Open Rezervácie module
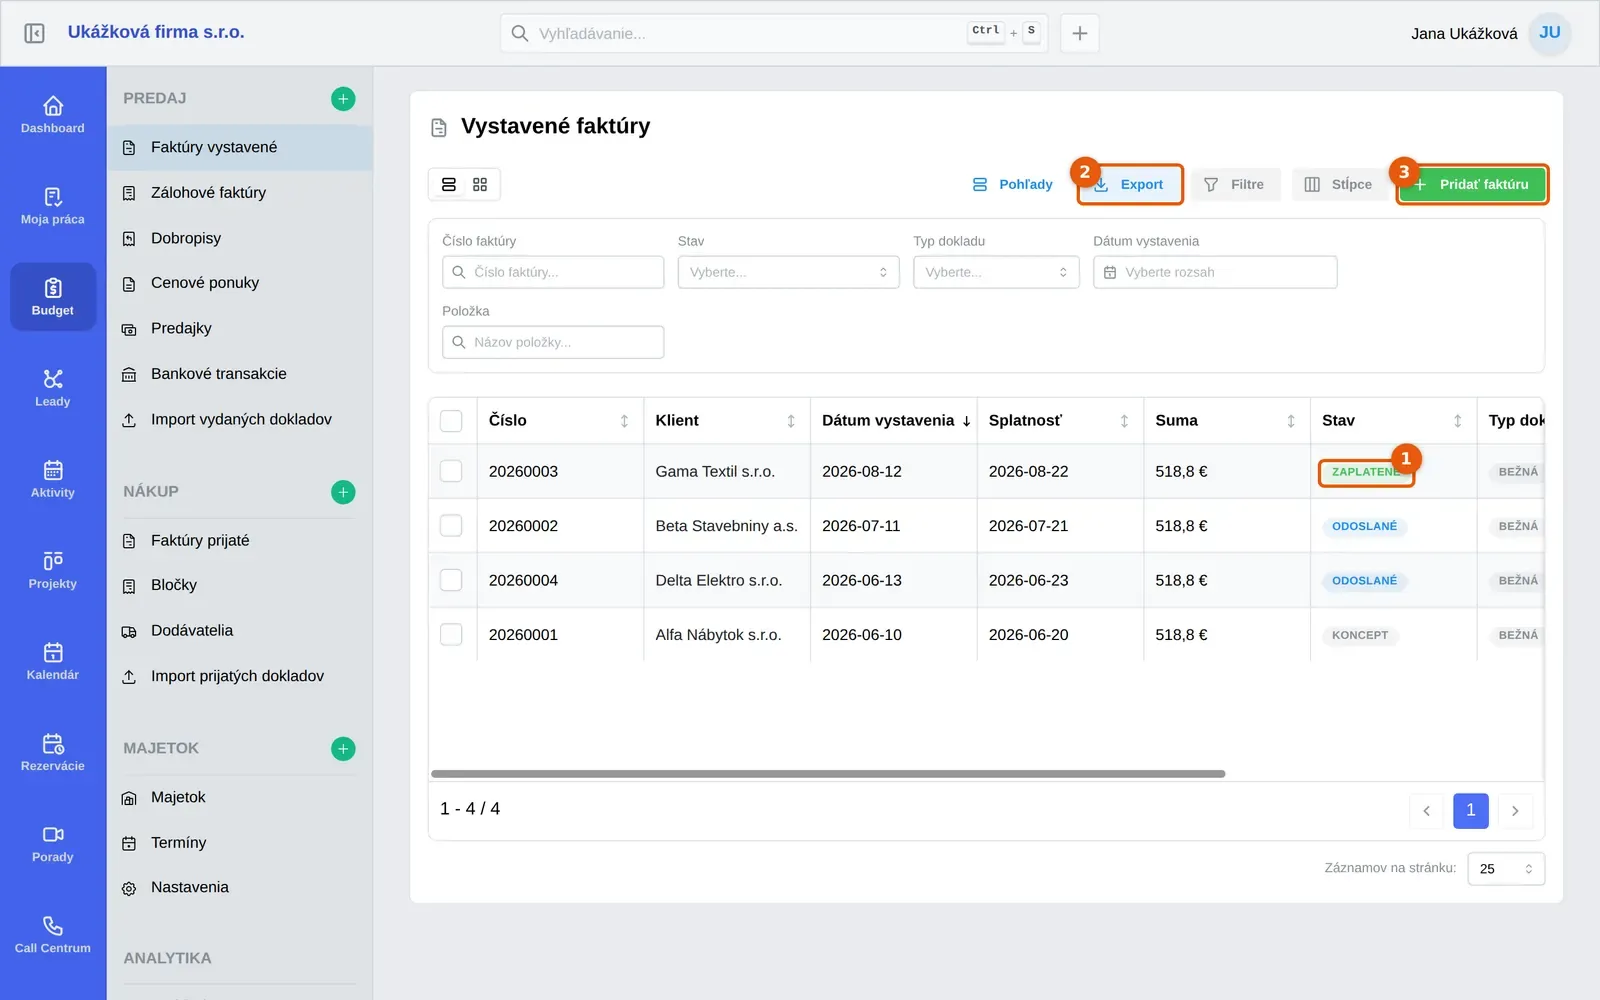This screenshot has height=1000, width=1600. (x=53, y=751)
